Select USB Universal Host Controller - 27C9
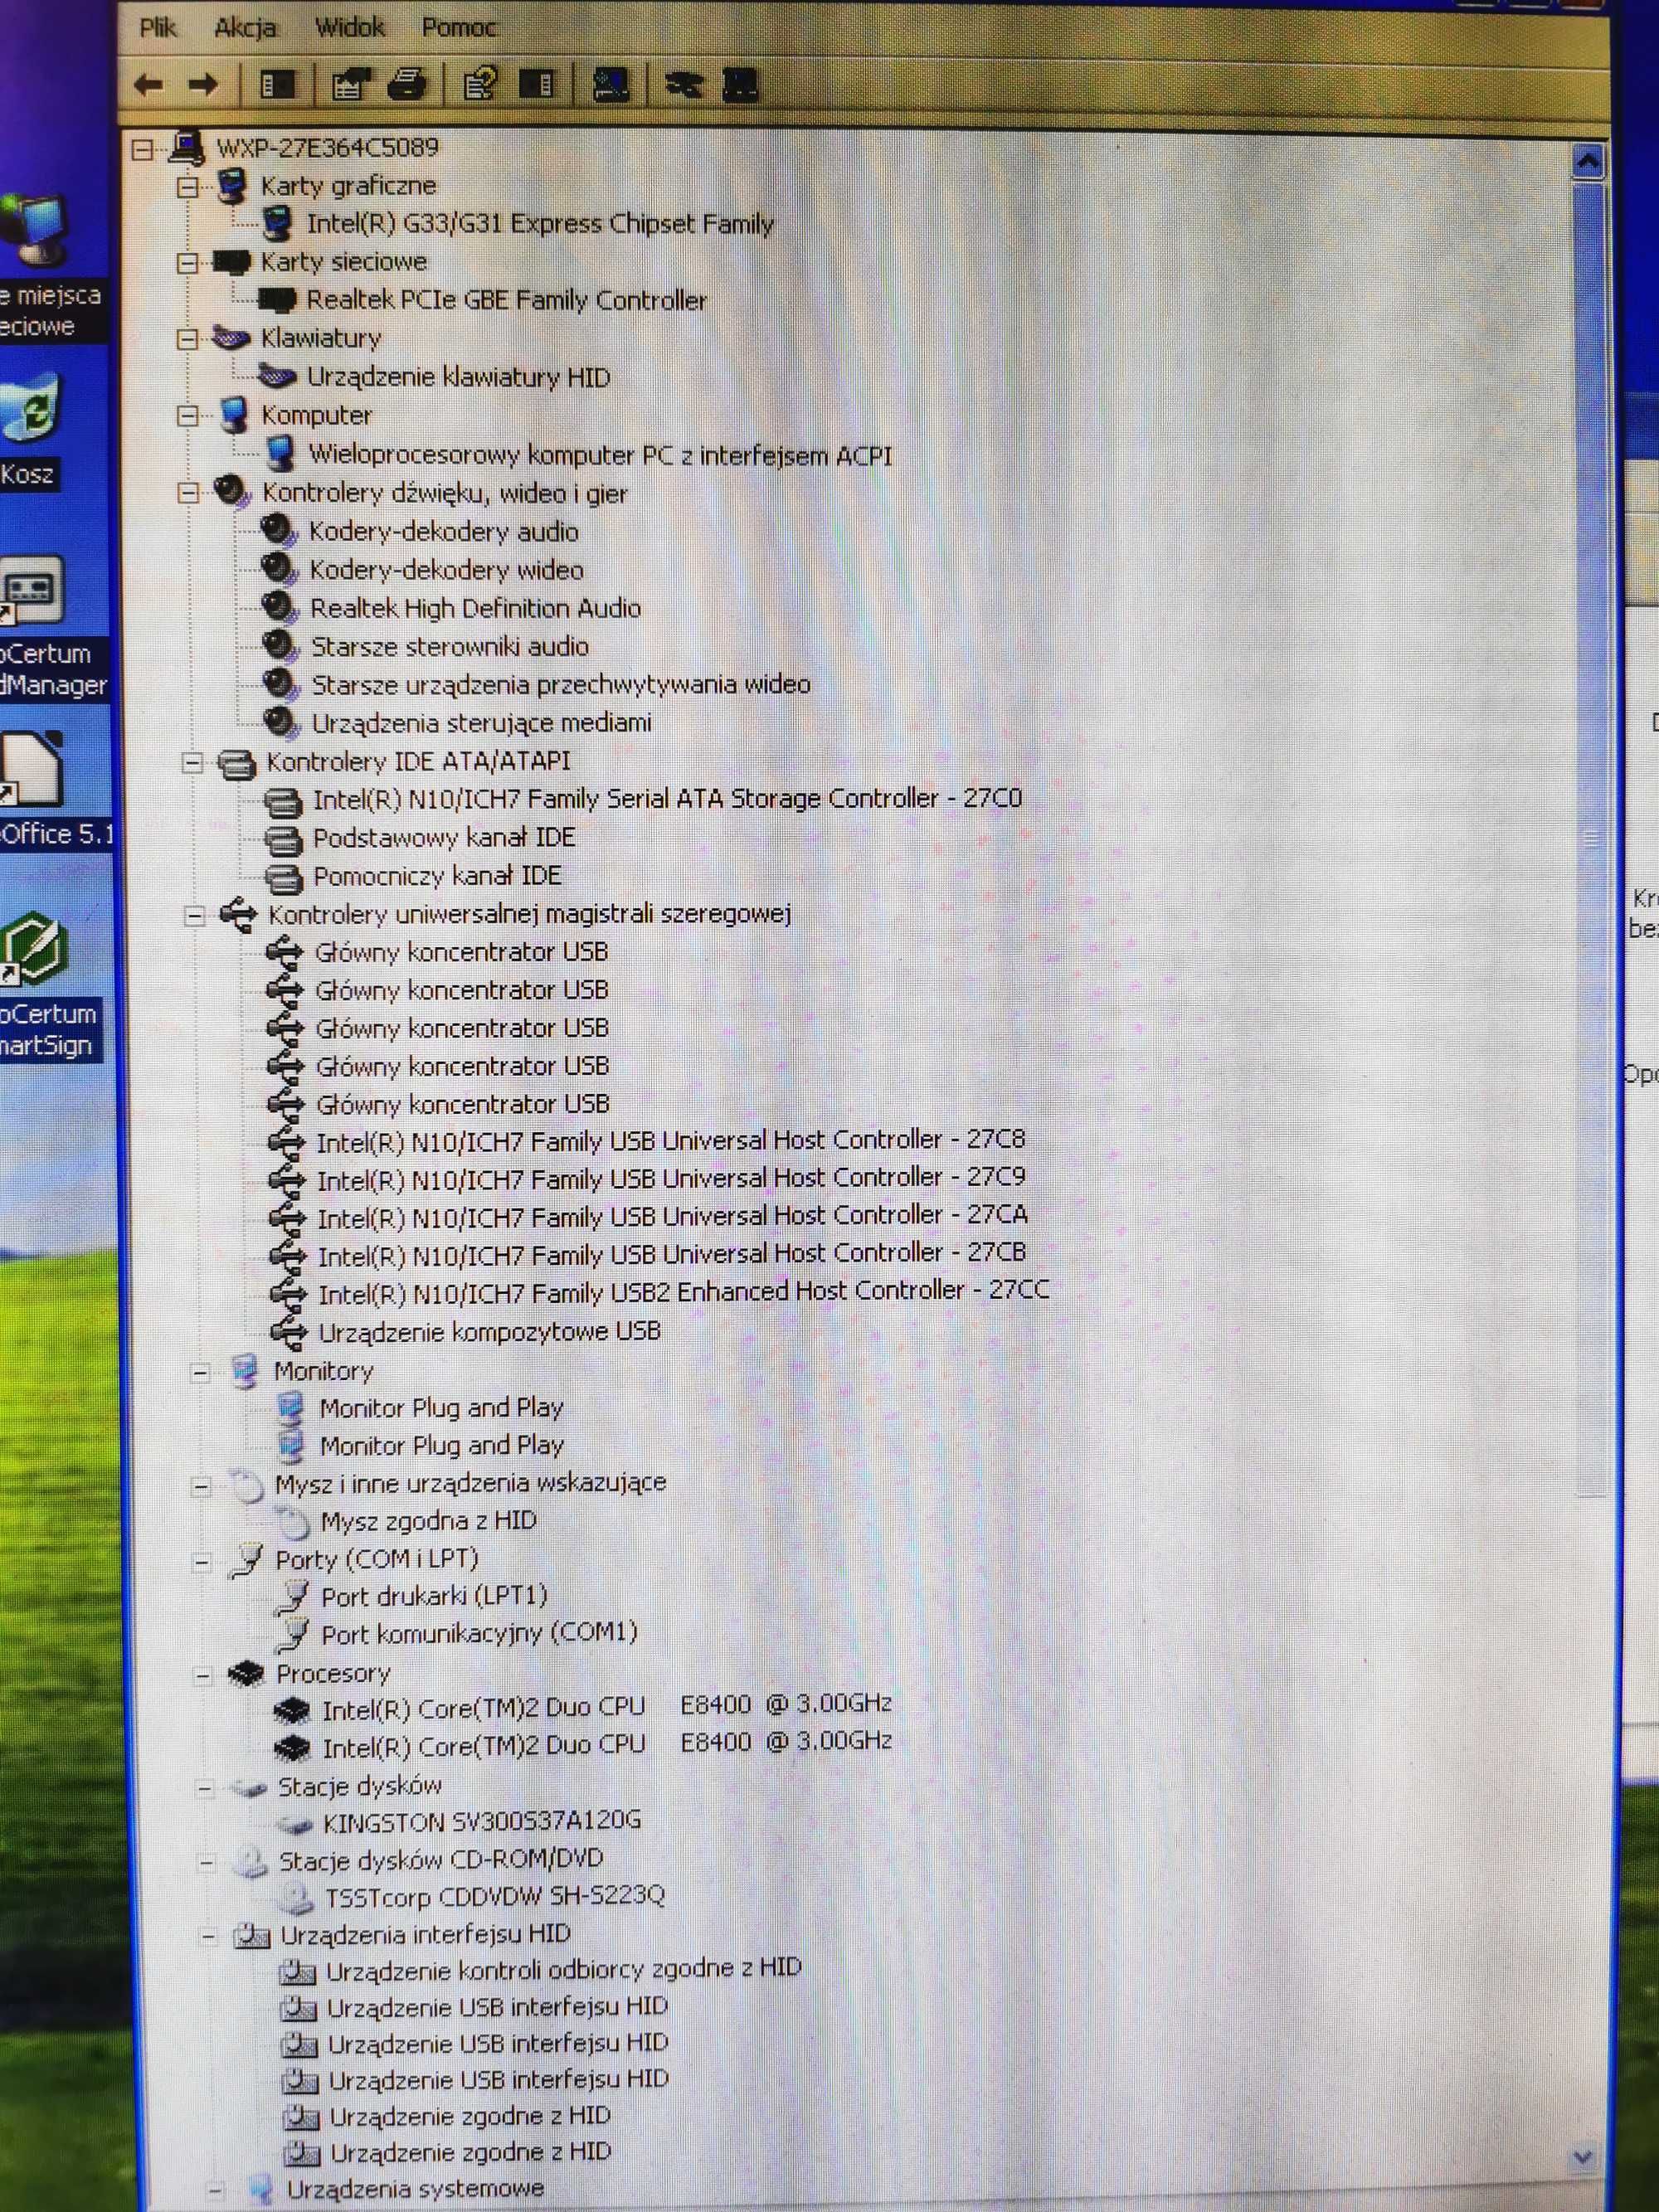Viewport: 1659px width, 2212px height. 671,1179
